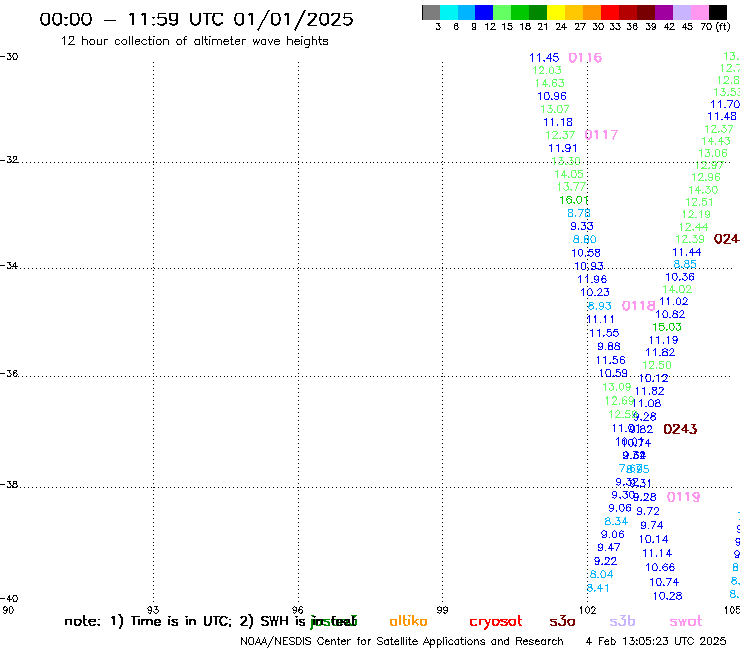Click the purple 39–42 ft legend swatch

click(x=664, y=12)
